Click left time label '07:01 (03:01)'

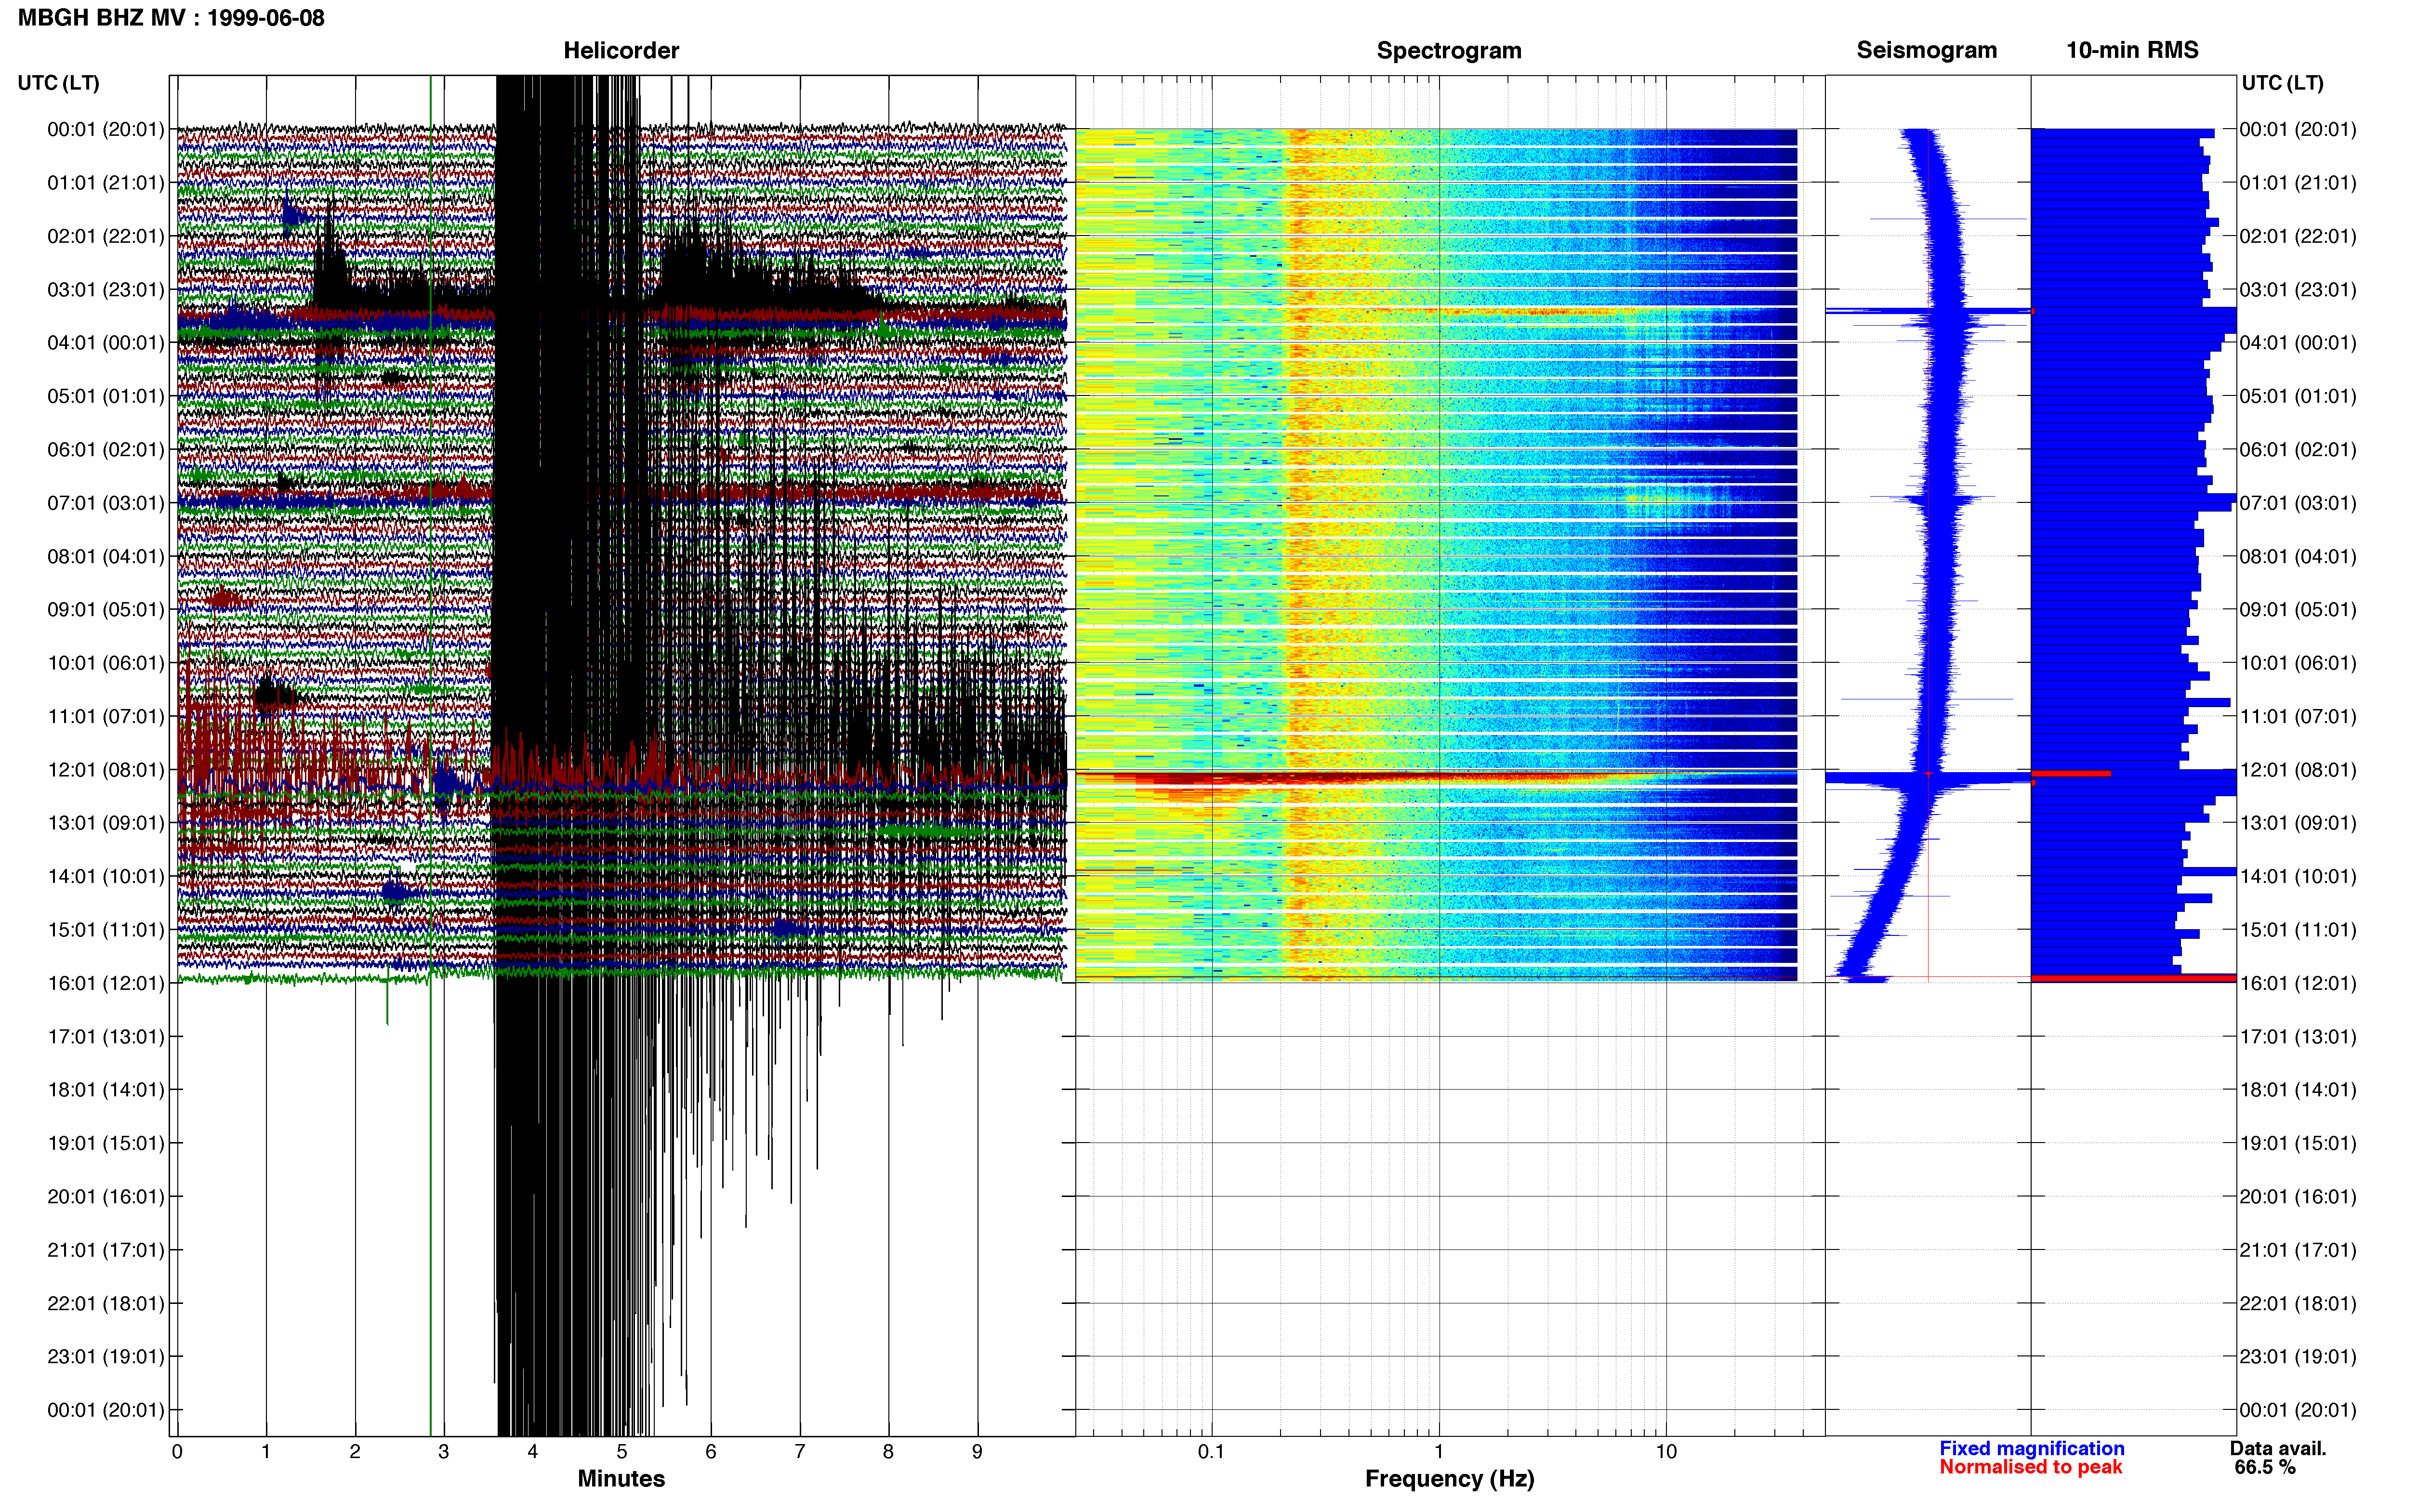coord(105,502)
